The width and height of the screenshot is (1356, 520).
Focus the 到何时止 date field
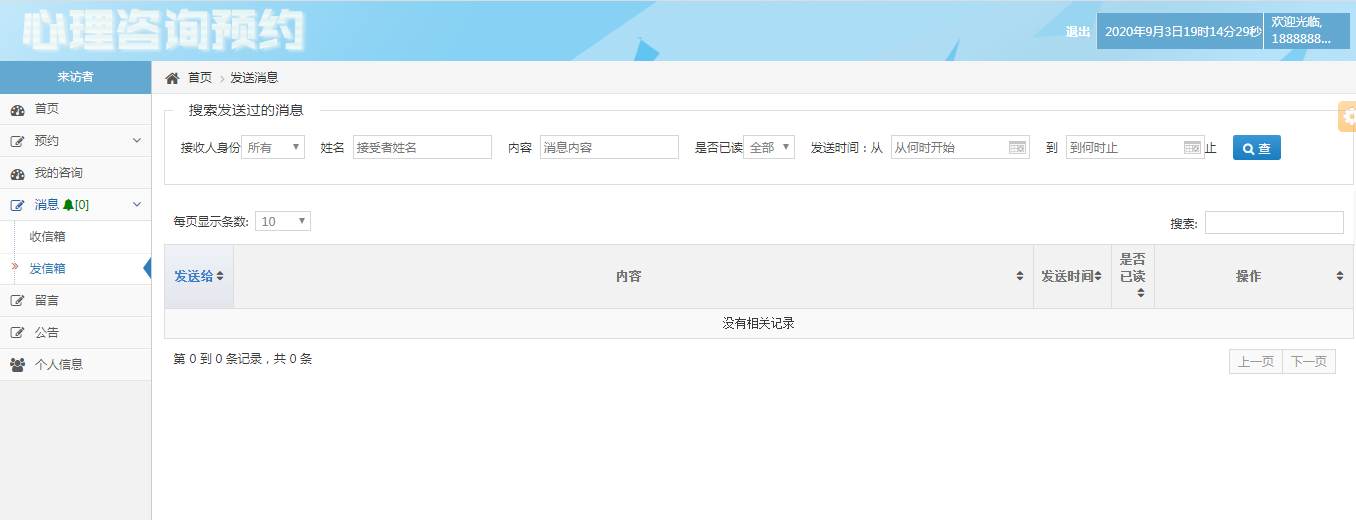[1135, 147]
